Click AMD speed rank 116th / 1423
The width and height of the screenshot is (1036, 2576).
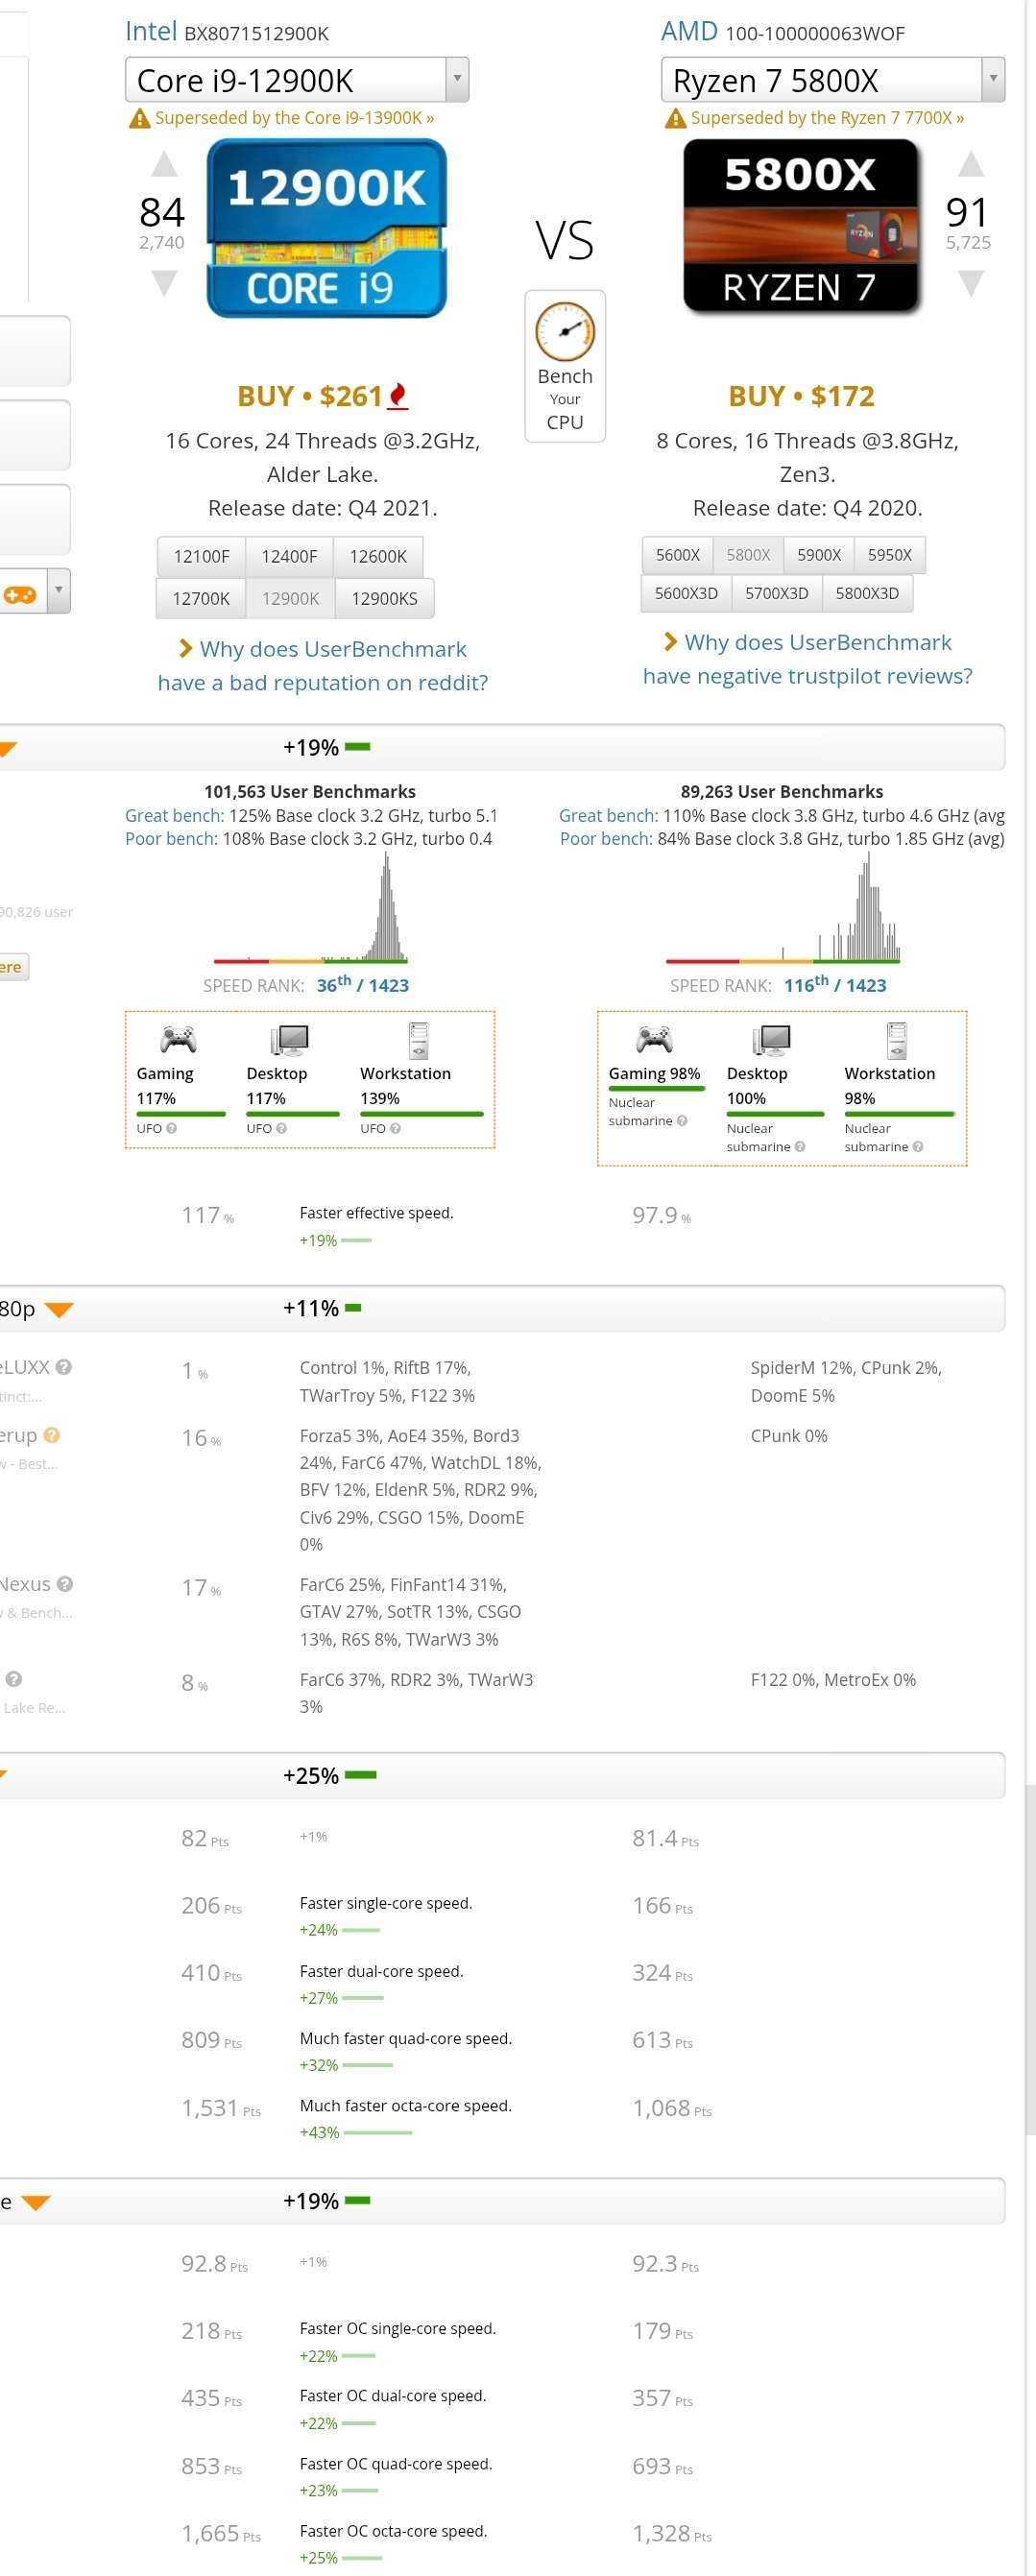point(835,985)
